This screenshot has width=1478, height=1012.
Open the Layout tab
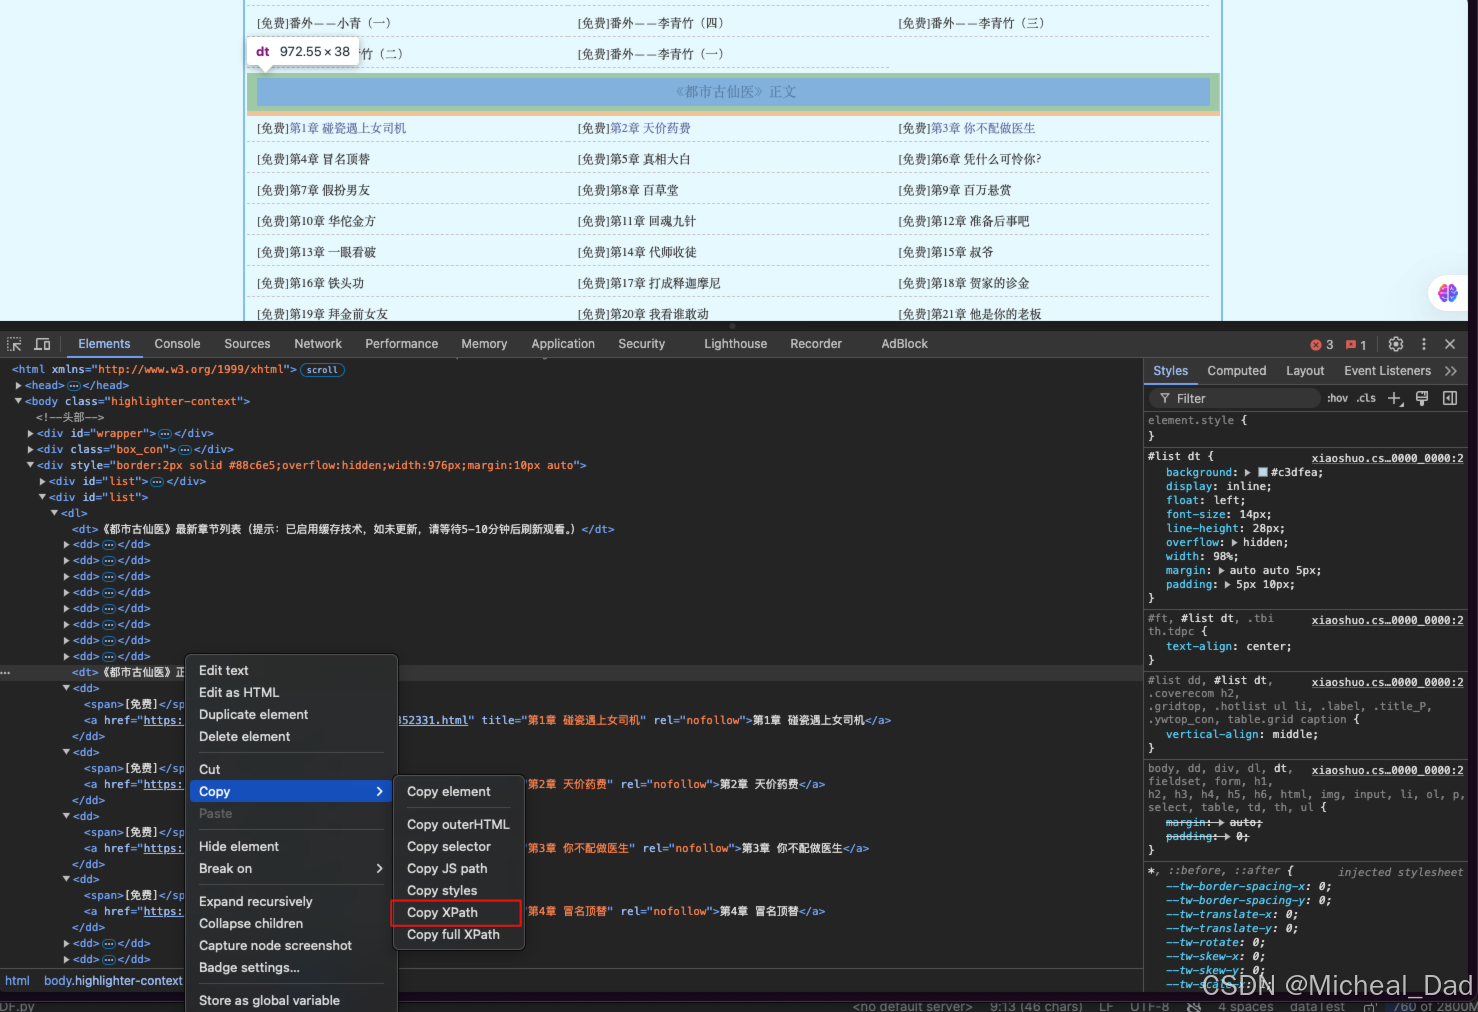pos(1305,371)
